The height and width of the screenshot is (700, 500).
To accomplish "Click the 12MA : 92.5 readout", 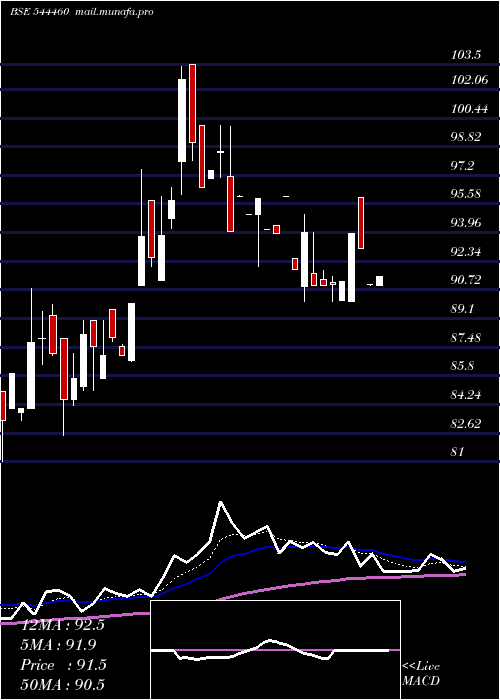I will [x=63, y=625].
